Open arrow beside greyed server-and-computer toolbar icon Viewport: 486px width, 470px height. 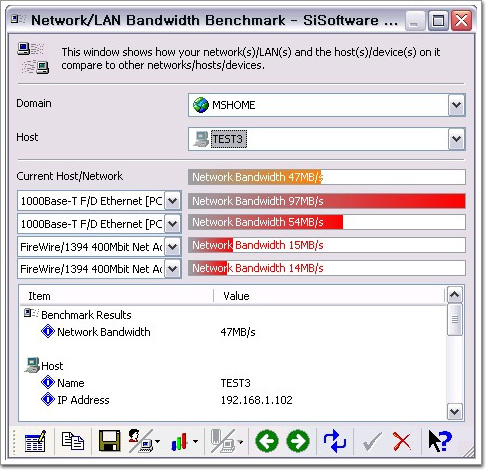pos(240,442)
